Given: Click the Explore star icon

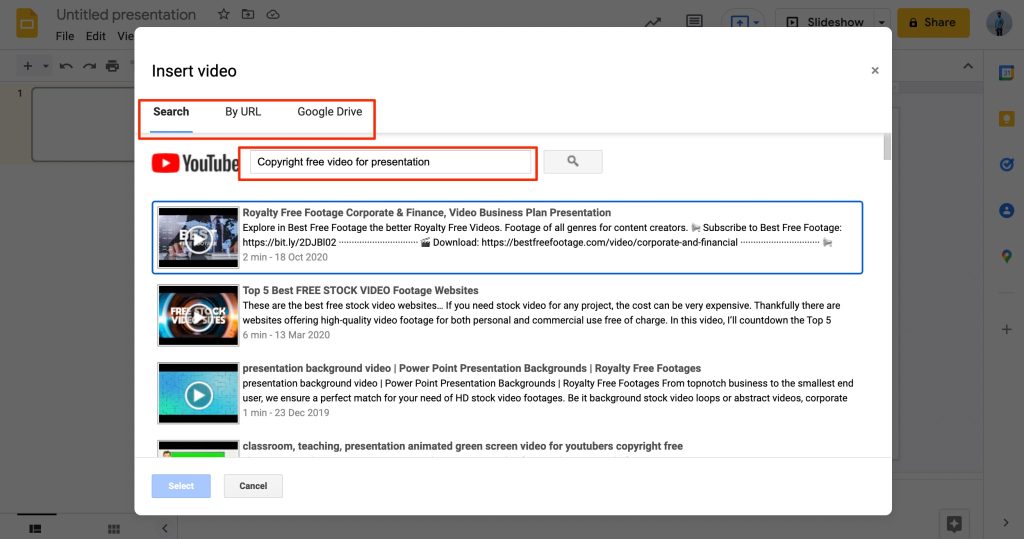Looking at the screenshot, I should coord(954,523).
